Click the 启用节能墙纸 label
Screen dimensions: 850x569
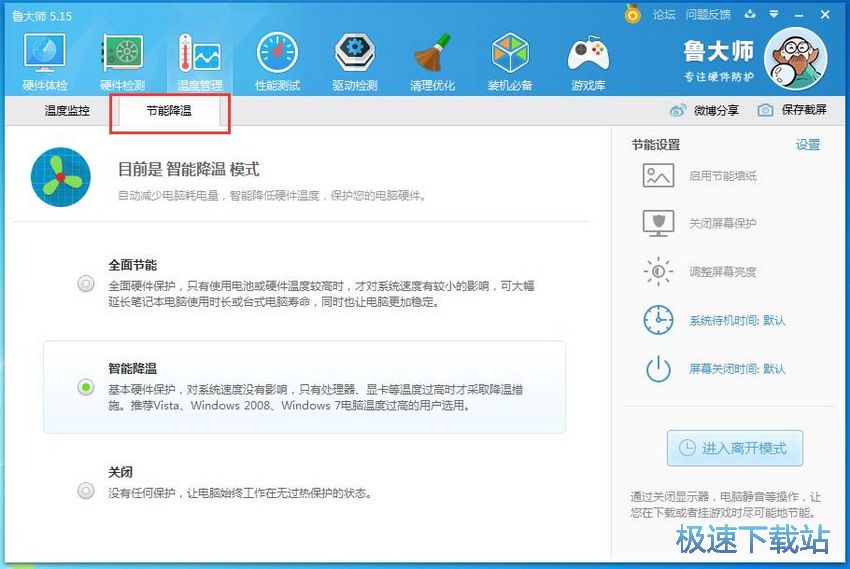click(x=723, y=176)
